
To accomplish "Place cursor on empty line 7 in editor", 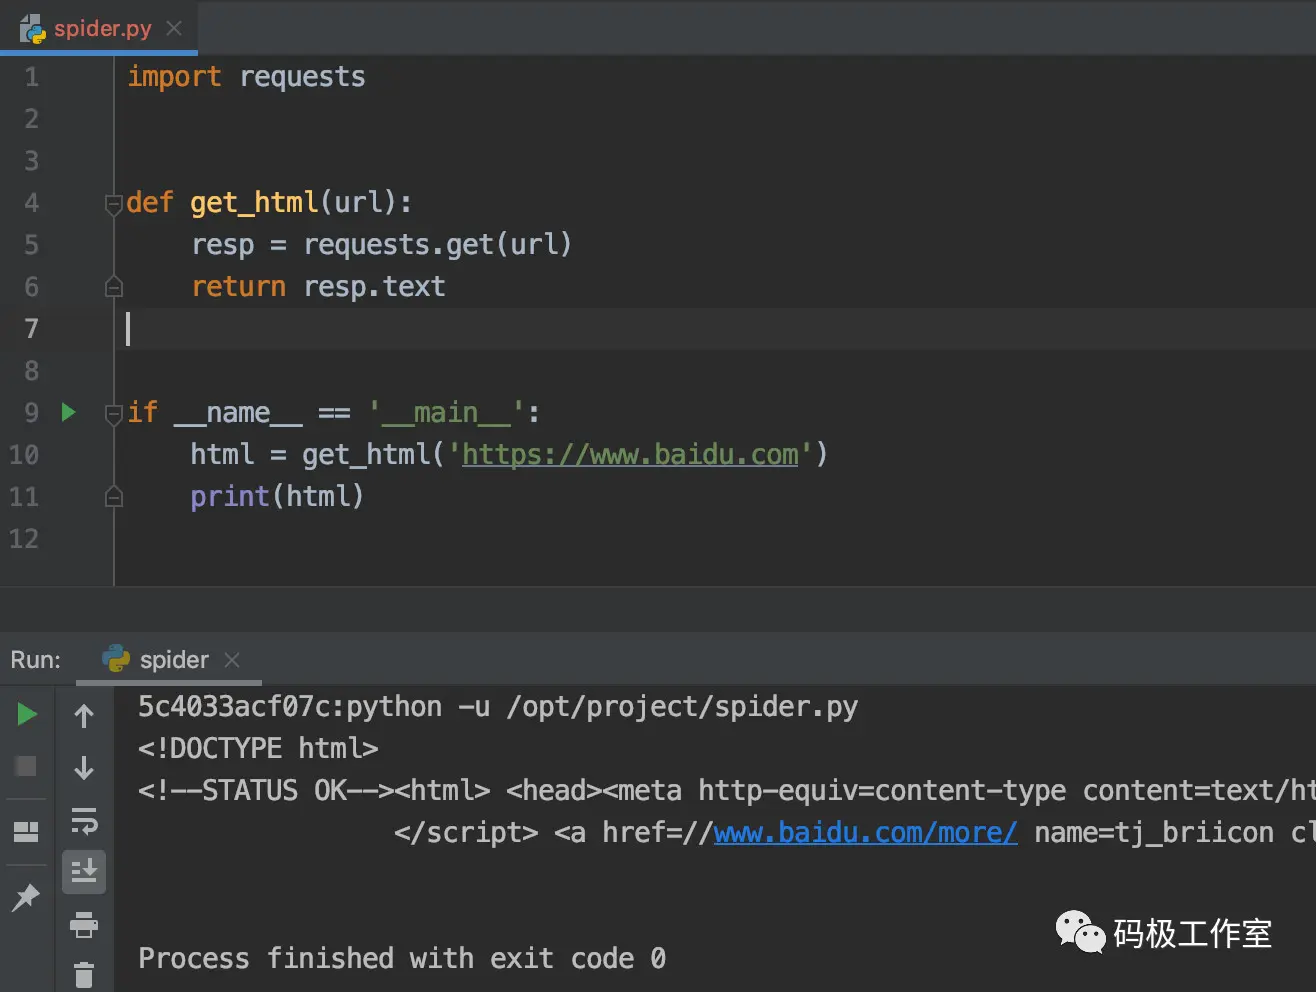I will point(715,329).
